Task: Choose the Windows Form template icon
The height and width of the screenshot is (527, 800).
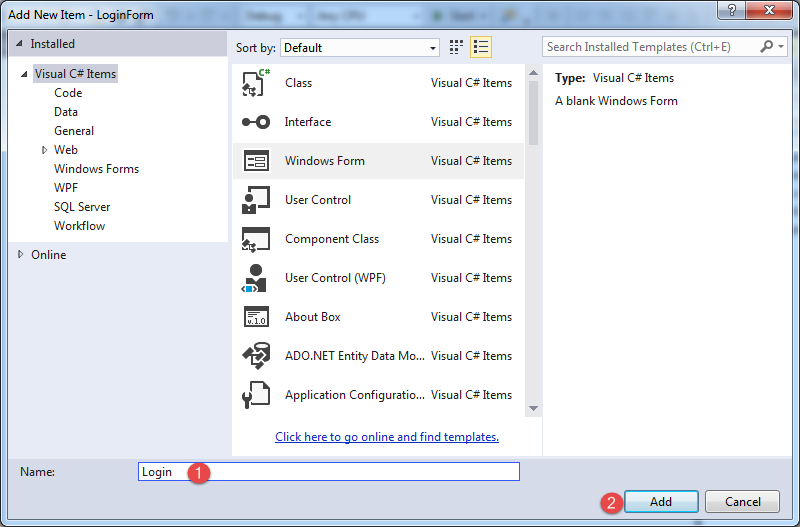Action: [x=256, y=161]
